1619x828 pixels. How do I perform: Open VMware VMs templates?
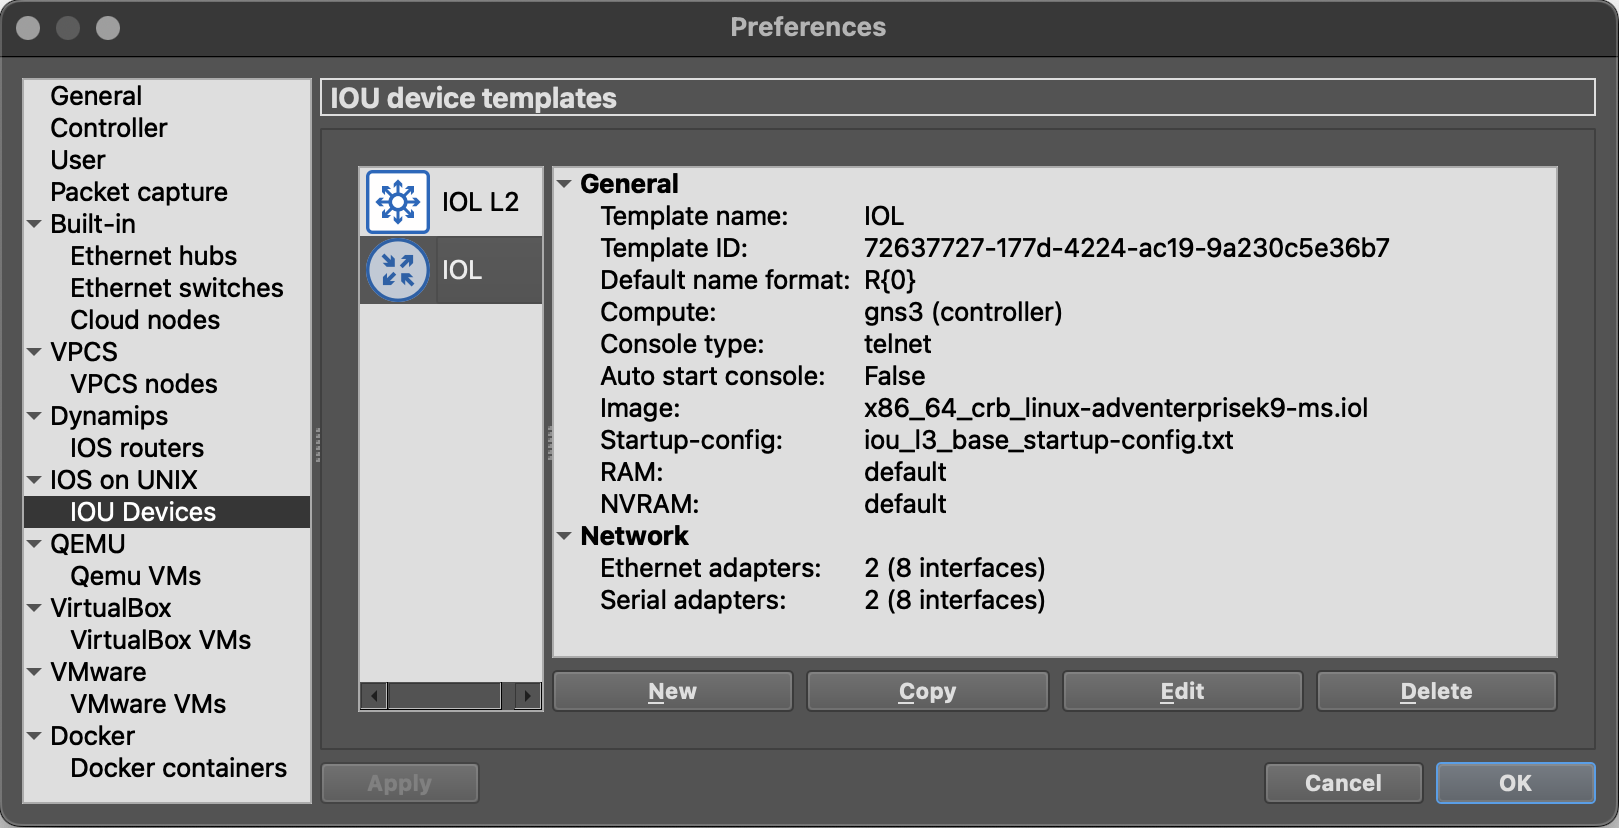pos(148,704)
